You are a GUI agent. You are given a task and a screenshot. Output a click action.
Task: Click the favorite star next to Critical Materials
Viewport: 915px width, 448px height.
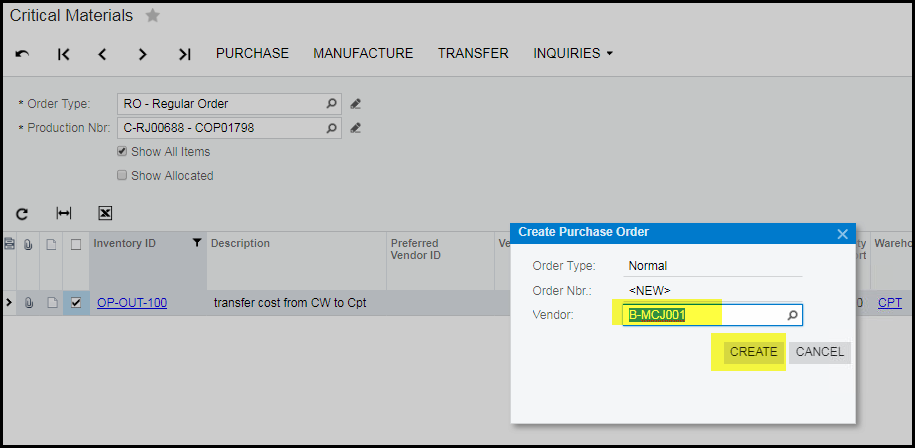click(x=152, y=16)
